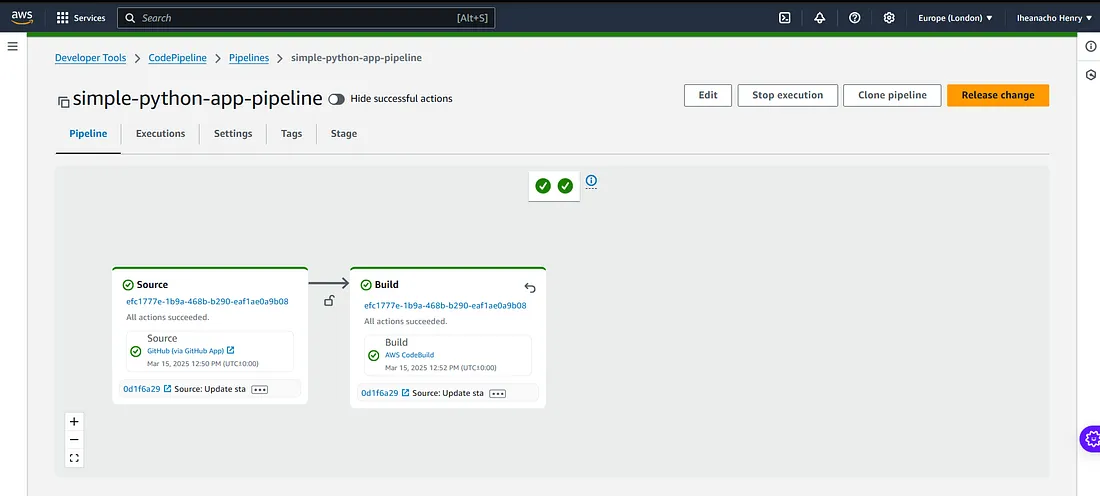This screenshot has height=496, width=1100.
Task: Open the hamburger side navigation menu
Action: 12,46
